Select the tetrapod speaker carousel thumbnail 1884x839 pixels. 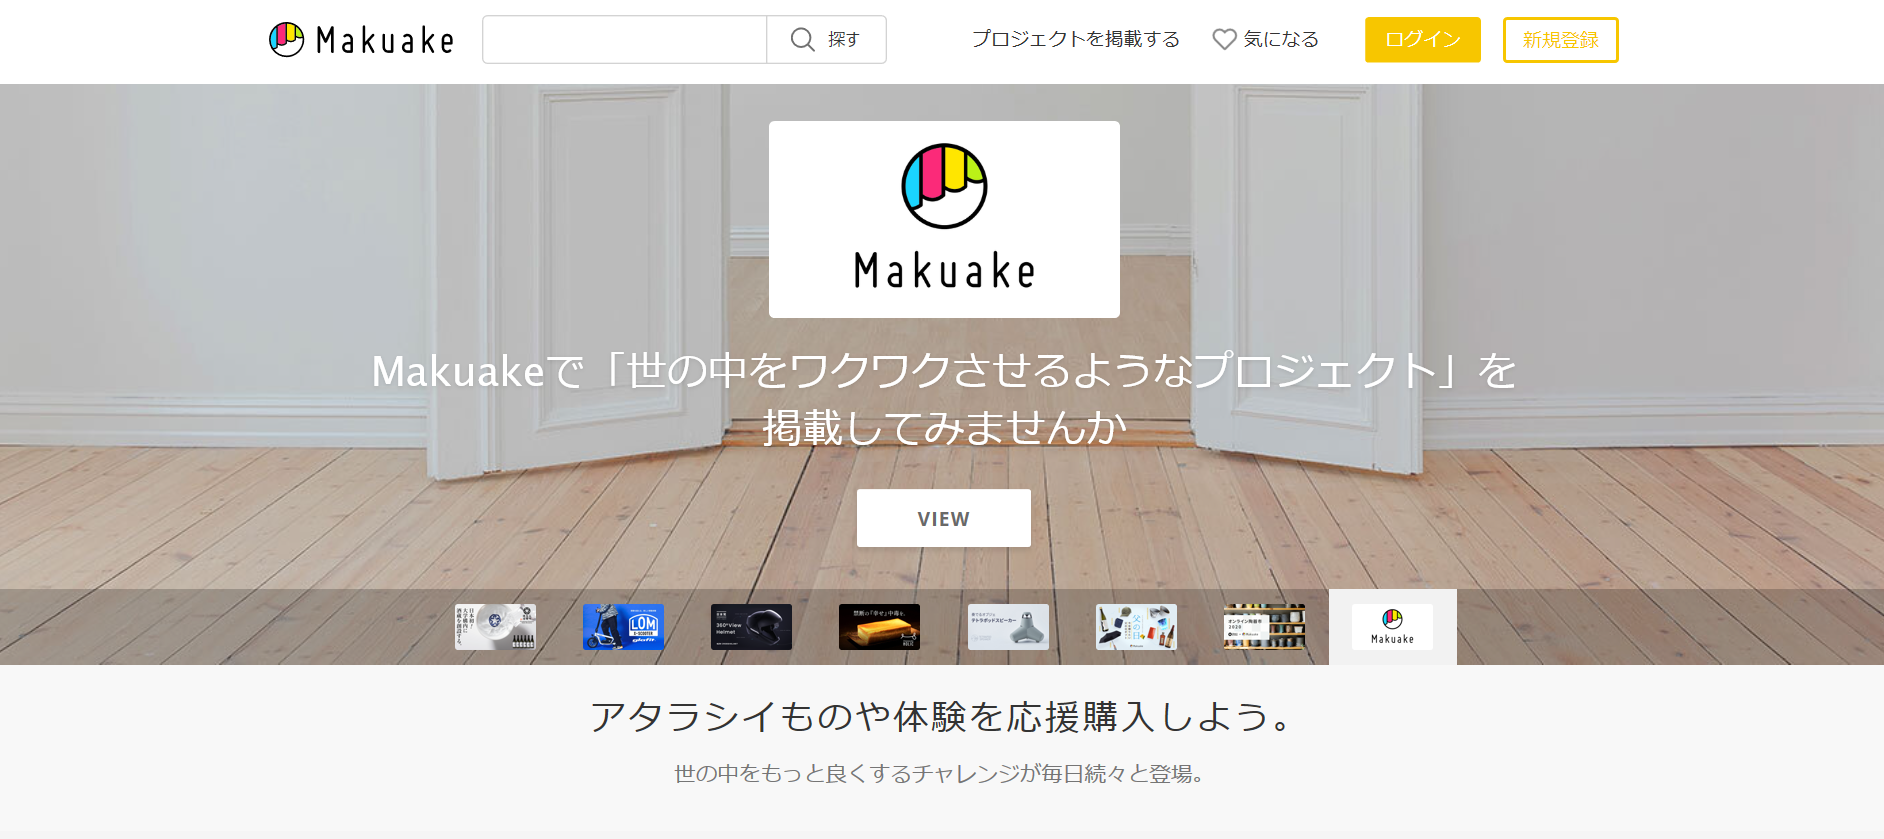click(1008, 627)
